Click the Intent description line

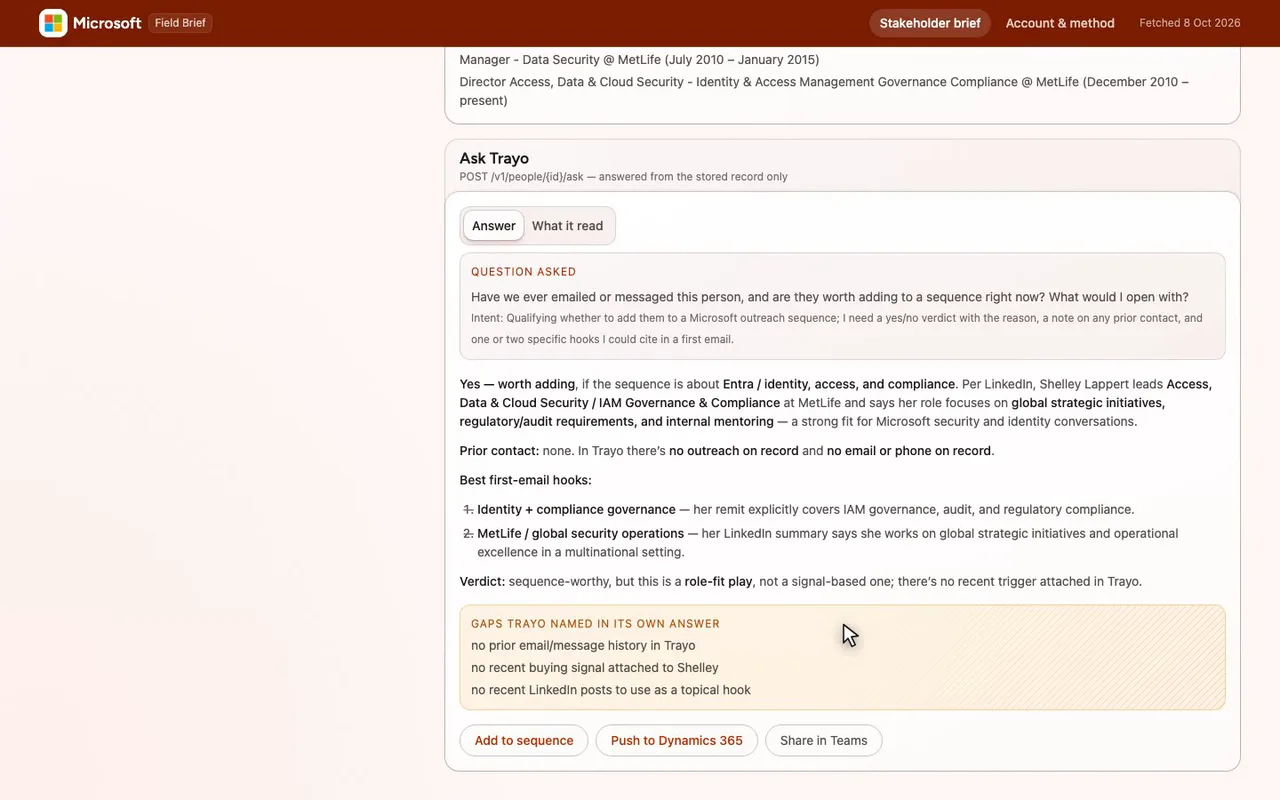click(x=837, y=329)
